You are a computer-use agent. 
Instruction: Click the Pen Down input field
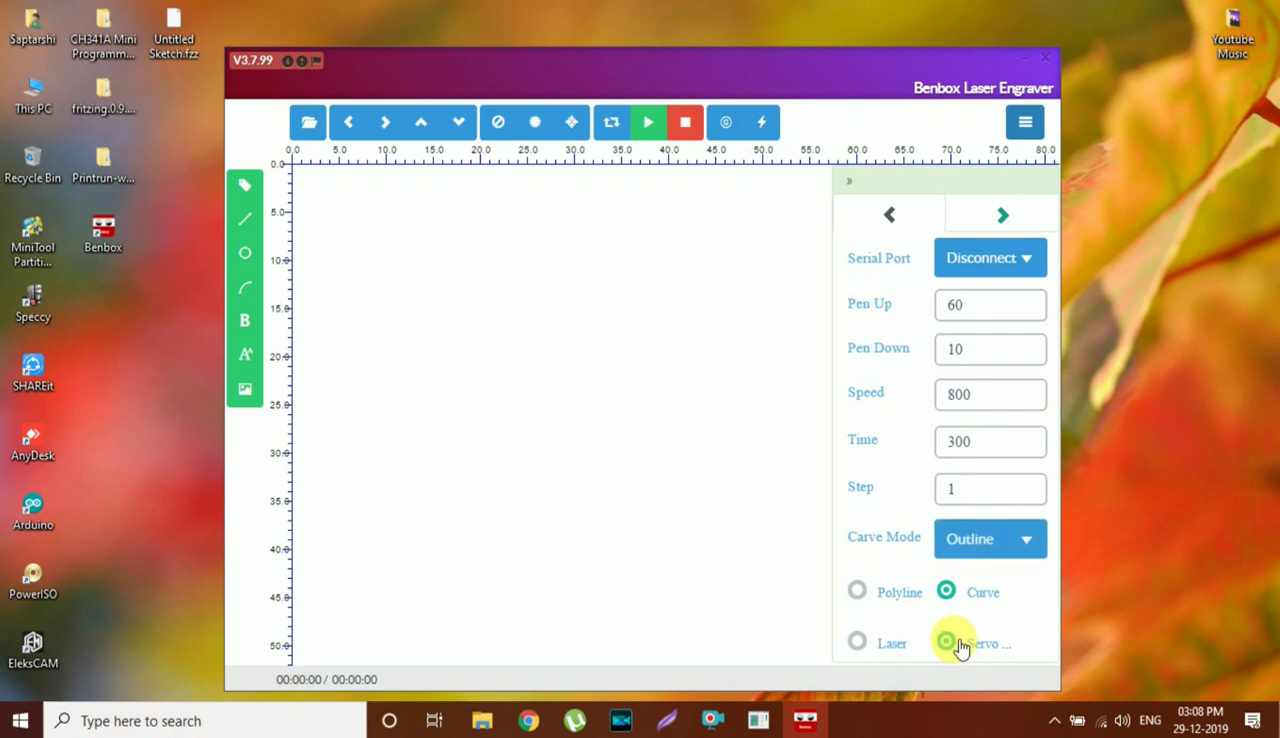pos(990,349)
